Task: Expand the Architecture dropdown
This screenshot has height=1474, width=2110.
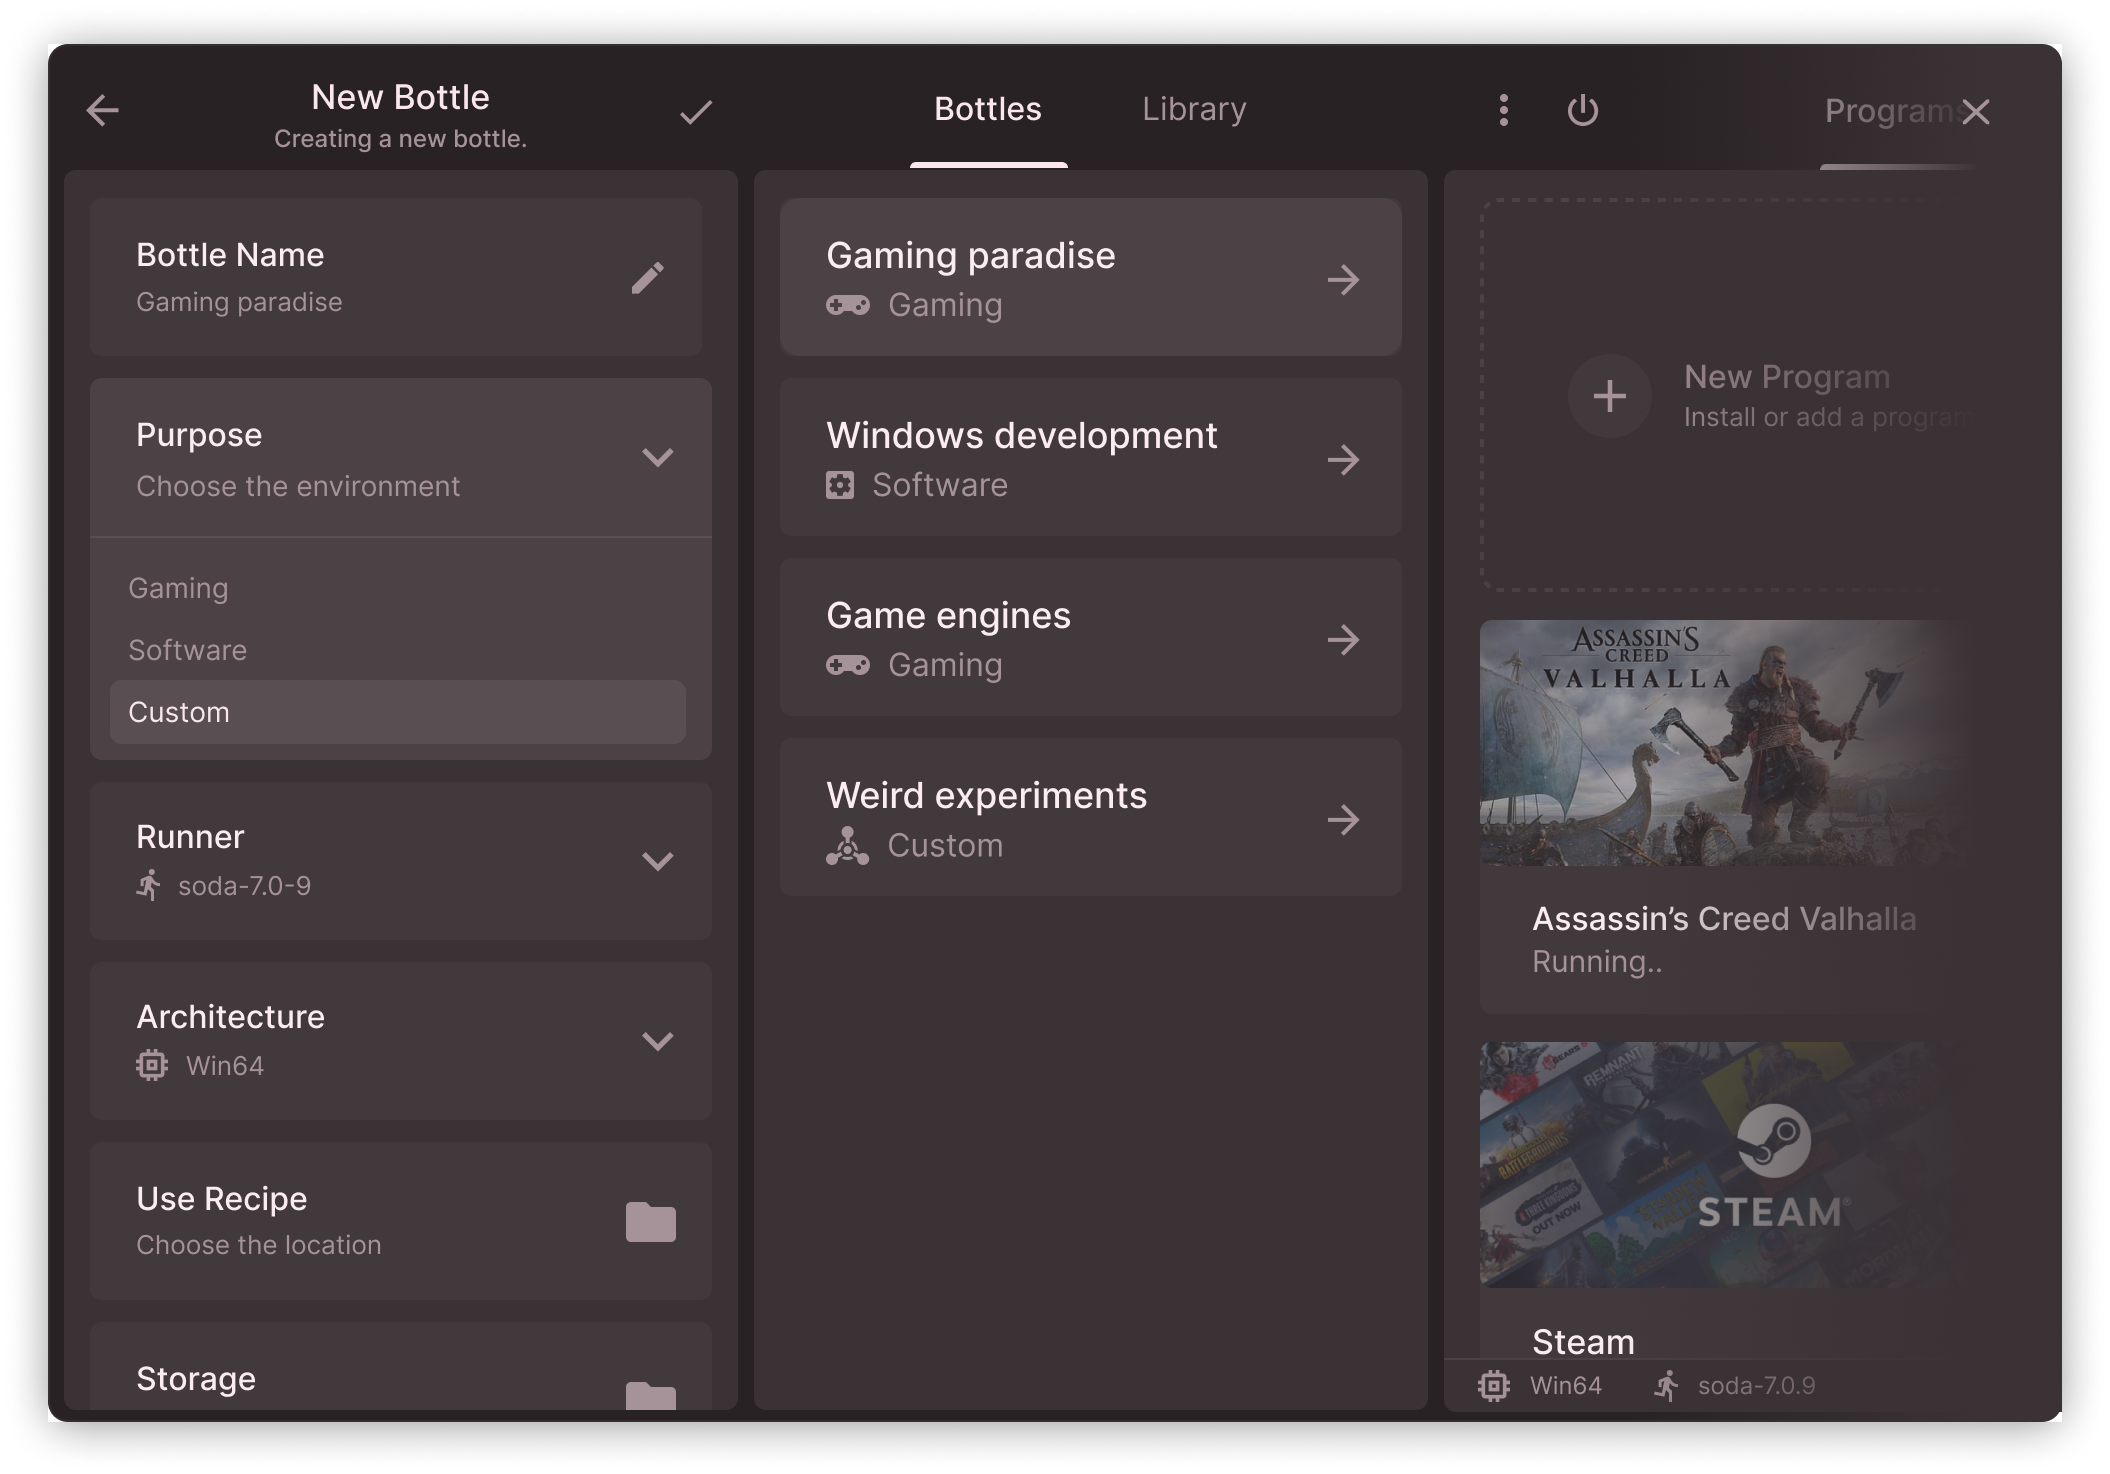Action: coord(657,1041)
